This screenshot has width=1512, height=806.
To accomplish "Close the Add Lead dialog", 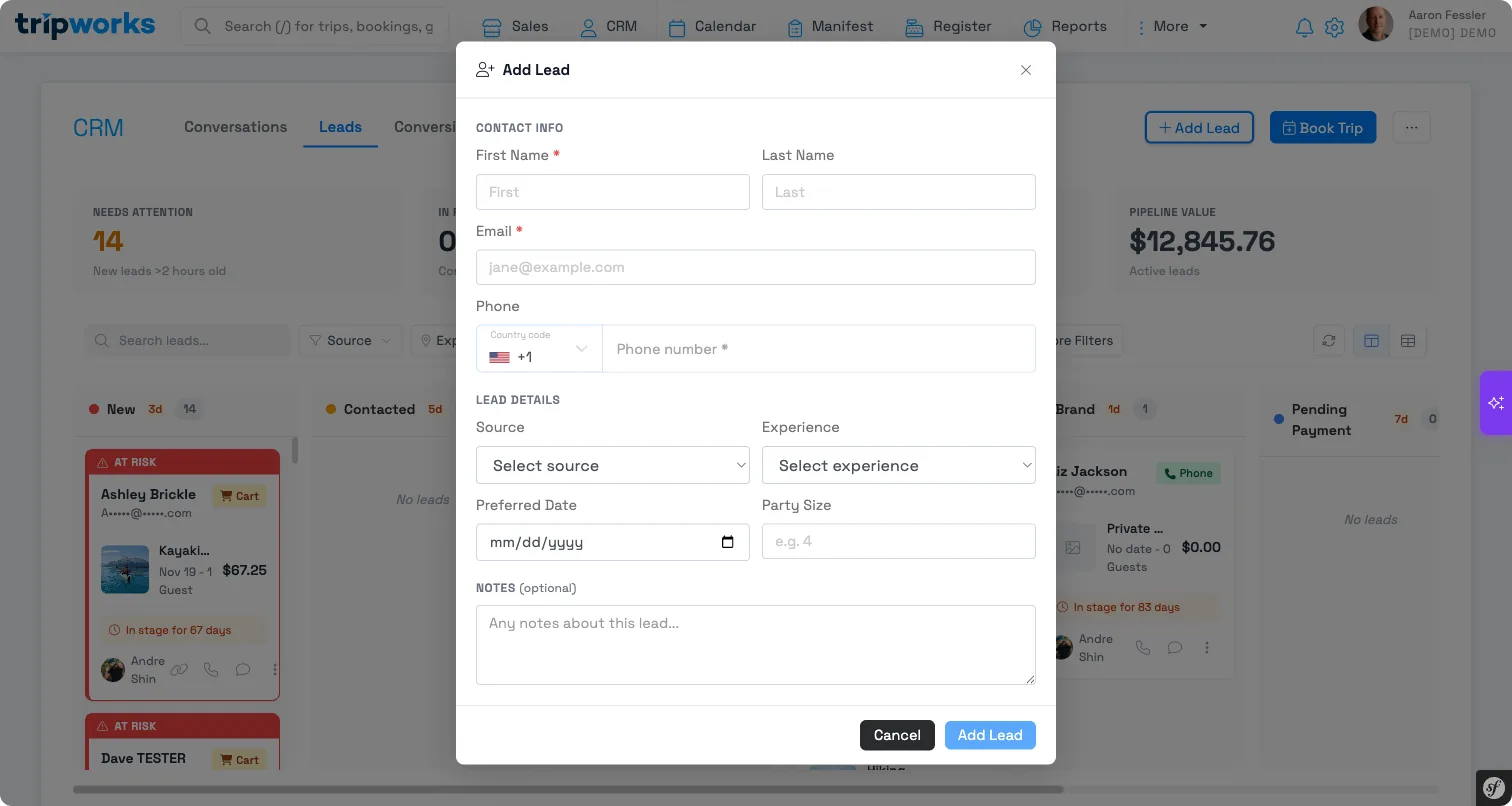I will (1025, 70).
